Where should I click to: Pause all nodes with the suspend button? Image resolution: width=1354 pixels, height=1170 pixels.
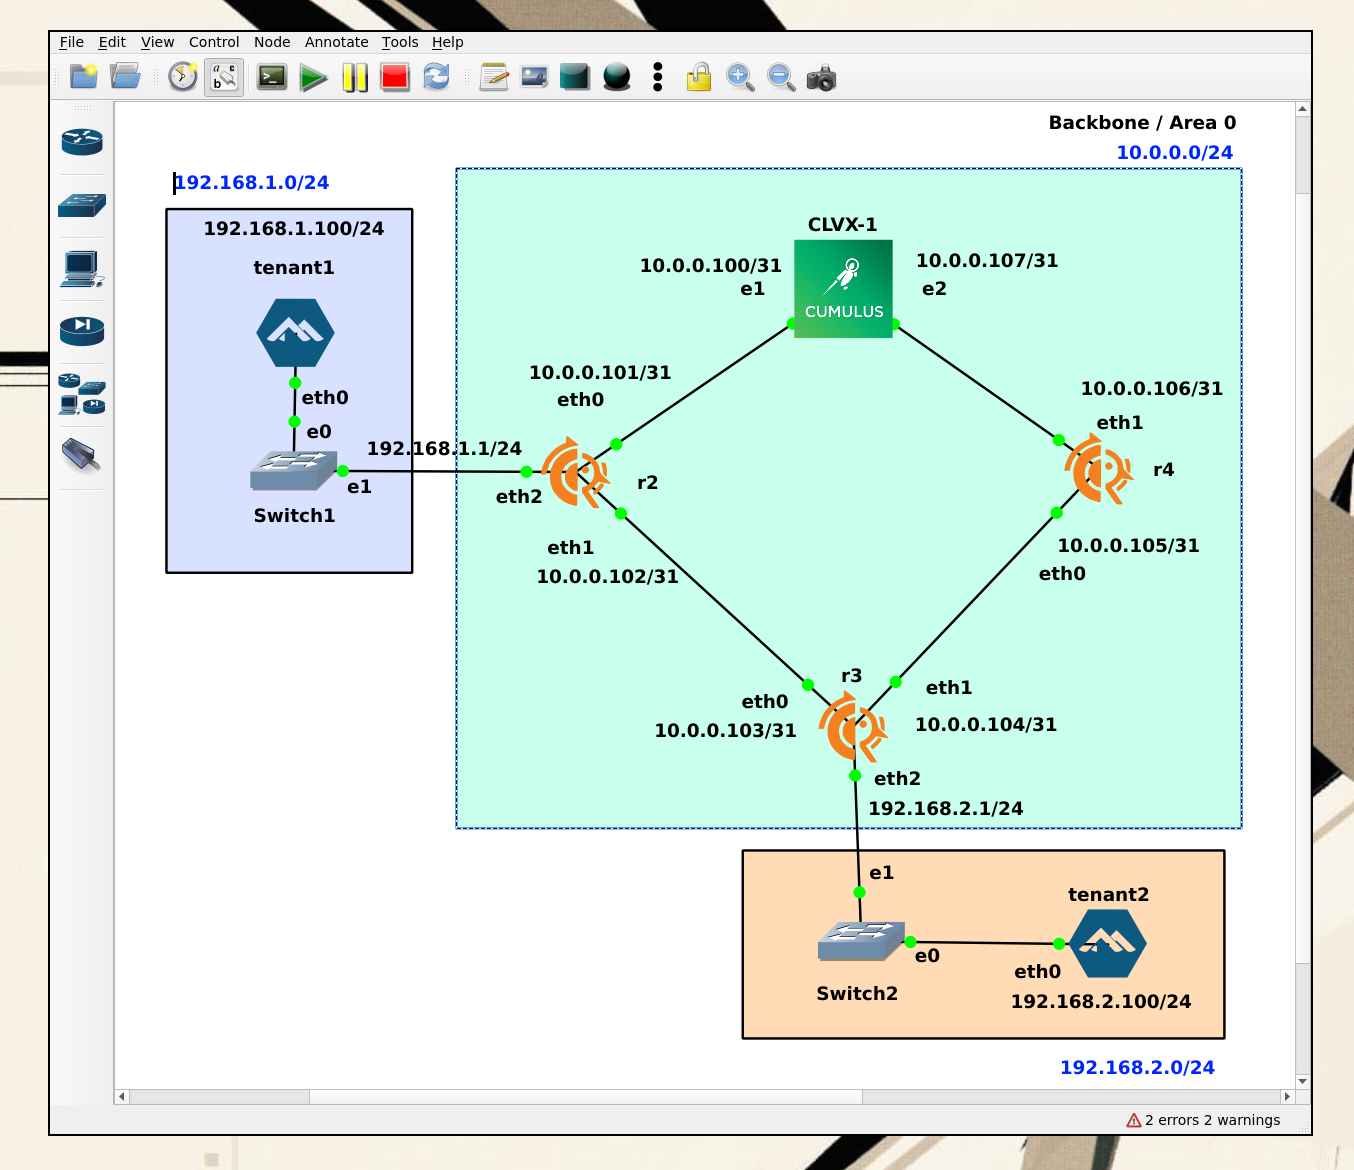tap(355, 78)
